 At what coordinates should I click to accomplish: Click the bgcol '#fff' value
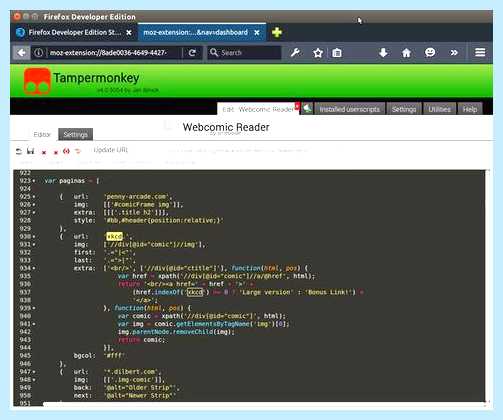click(x=114, y=356)
